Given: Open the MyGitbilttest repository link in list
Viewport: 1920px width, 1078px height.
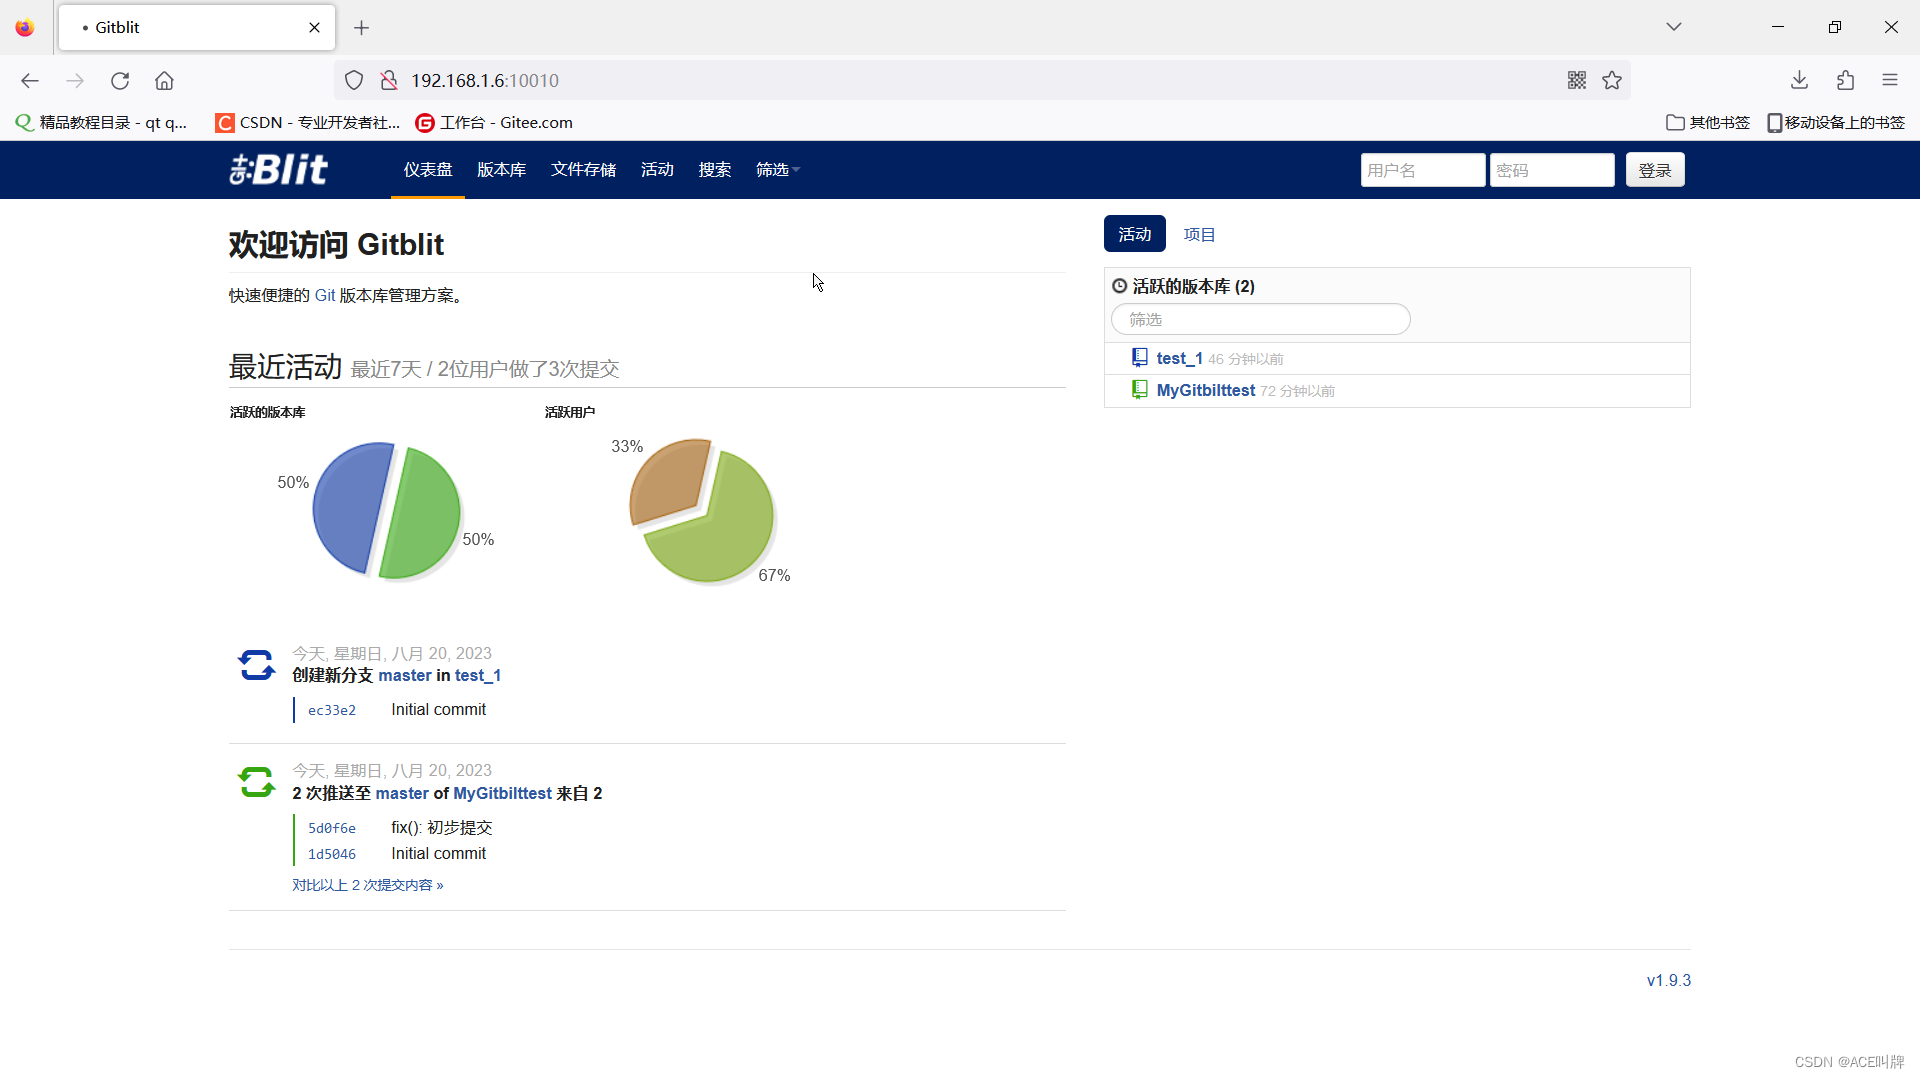Looking at the screenshot, I should (1205, 390).
